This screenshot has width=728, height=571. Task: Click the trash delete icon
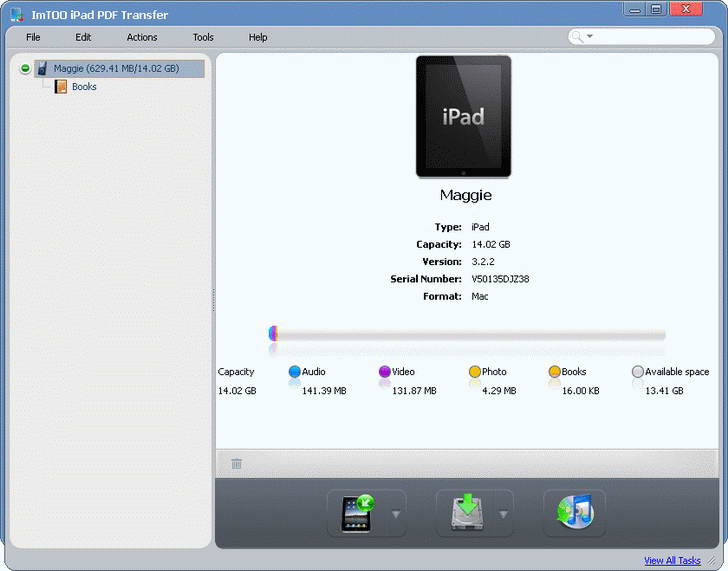click(237, 464)
